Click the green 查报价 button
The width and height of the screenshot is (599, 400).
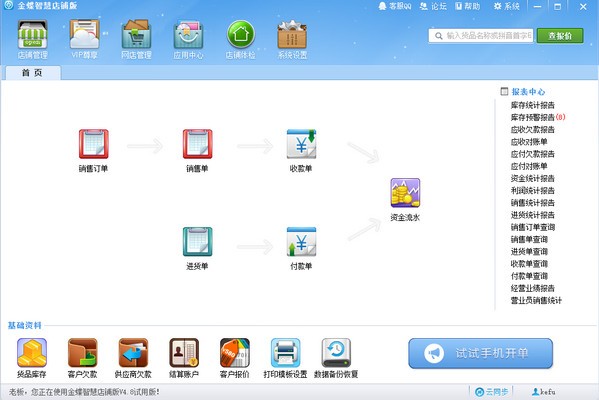point(560,36)
